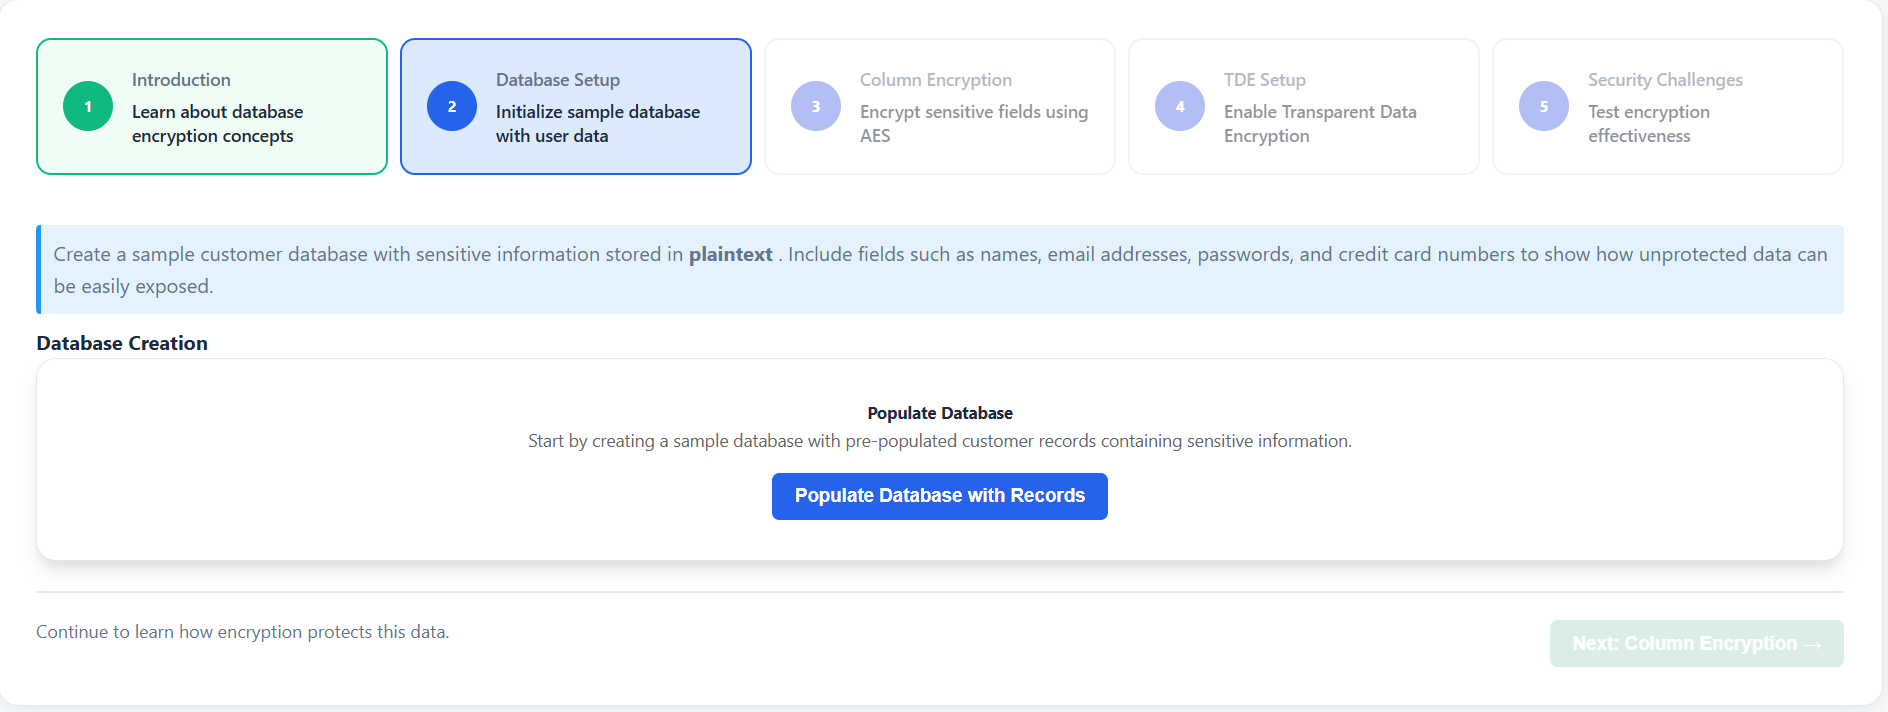Click "Initialize sample database with user data" text
The height and width of the screenshot is (712, 1888).
point(598,124)
